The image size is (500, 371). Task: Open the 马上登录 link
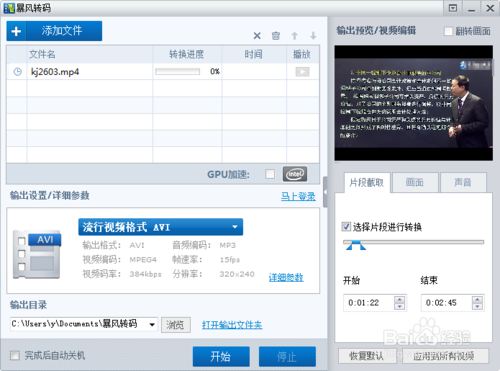(298, 196)
